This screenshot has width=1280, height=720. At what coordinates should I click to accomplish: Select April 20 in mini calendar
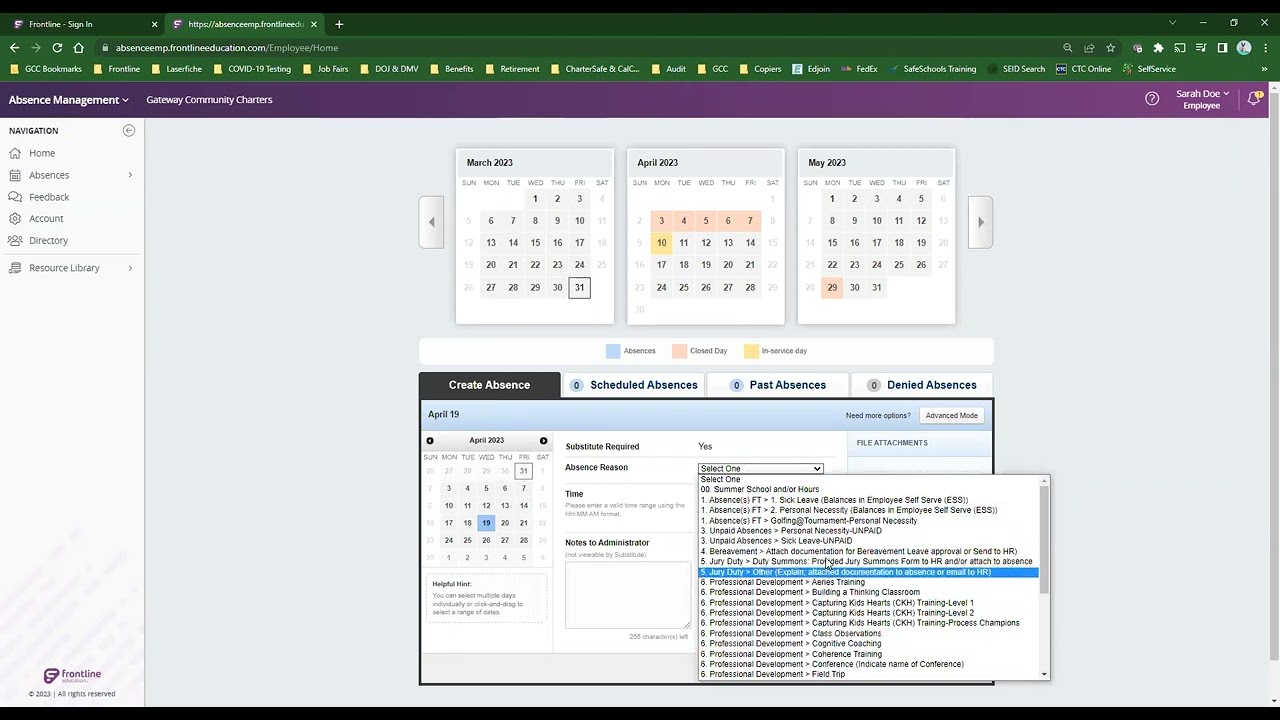505,523
